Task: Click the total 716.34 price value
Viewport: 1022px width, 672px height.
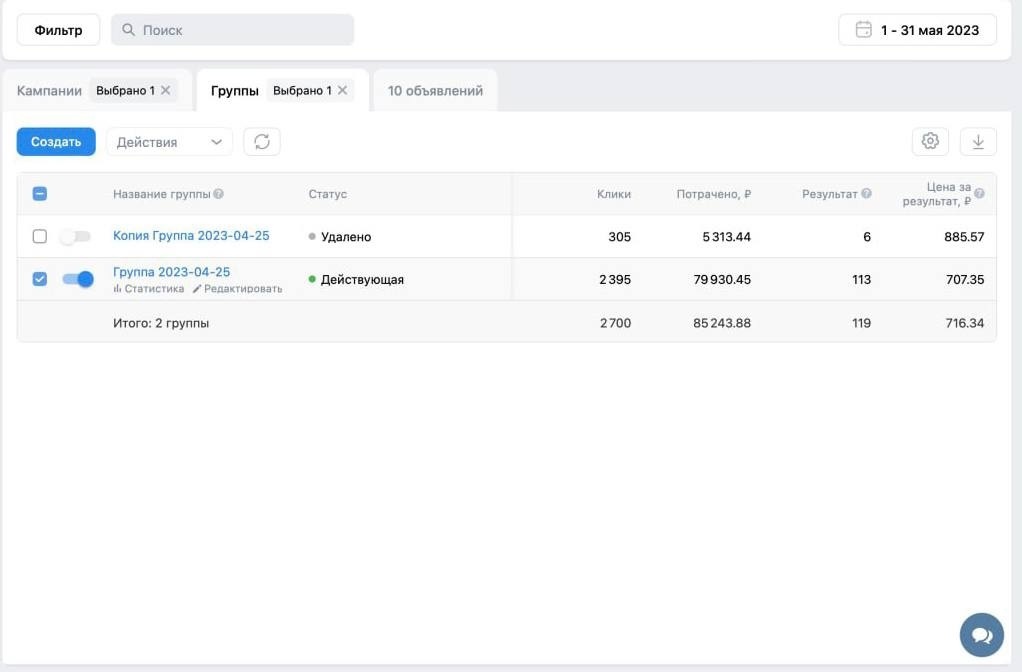Action: pyautogui.click(x=965, y=323)
